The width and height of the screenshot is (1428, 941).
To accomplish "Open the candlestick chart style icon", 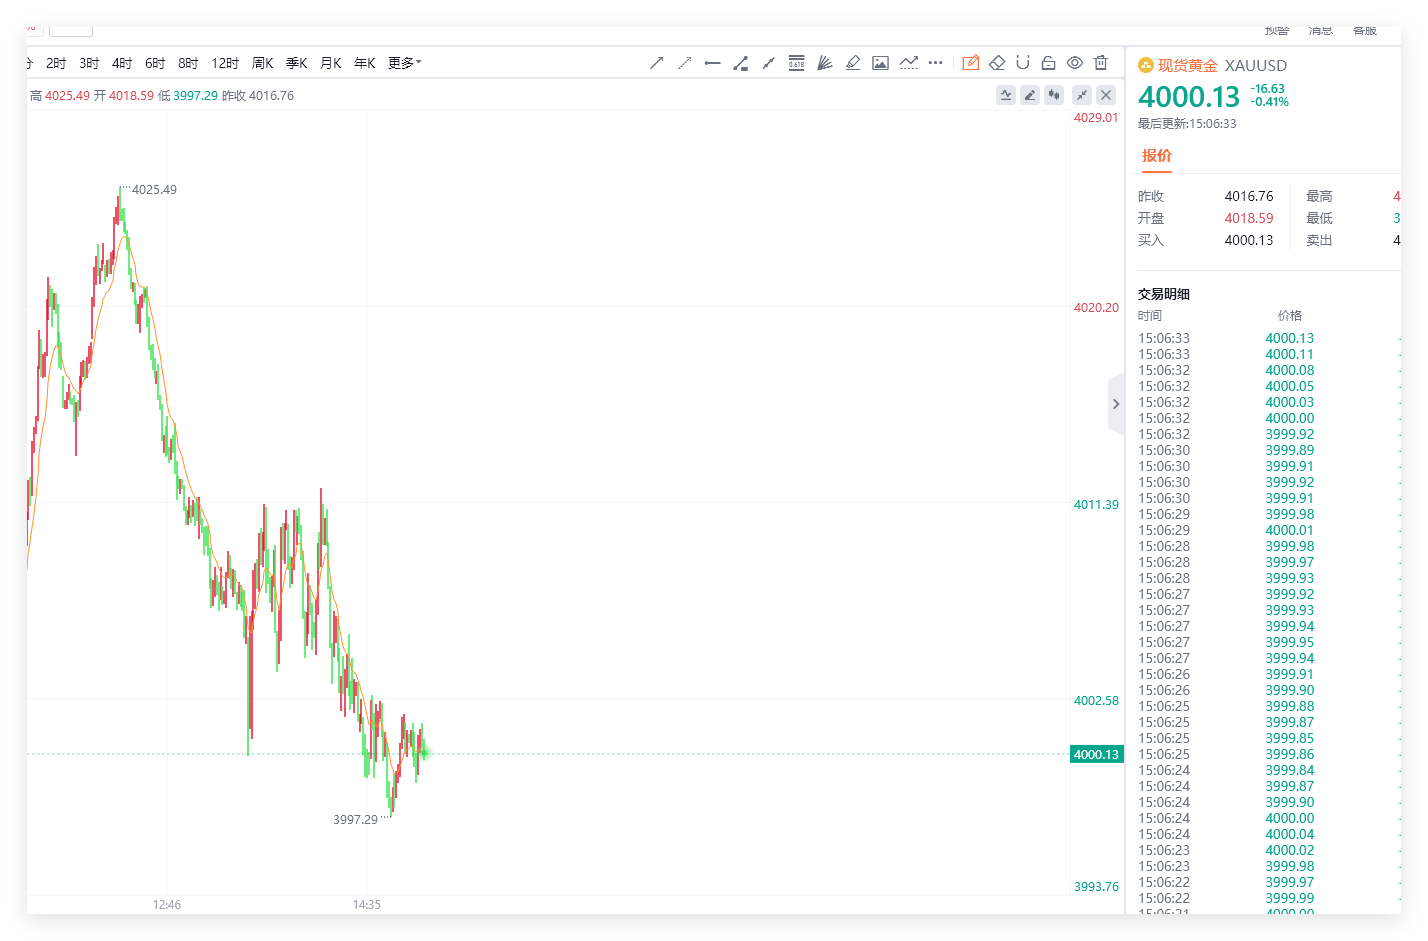I will 1054,95.
